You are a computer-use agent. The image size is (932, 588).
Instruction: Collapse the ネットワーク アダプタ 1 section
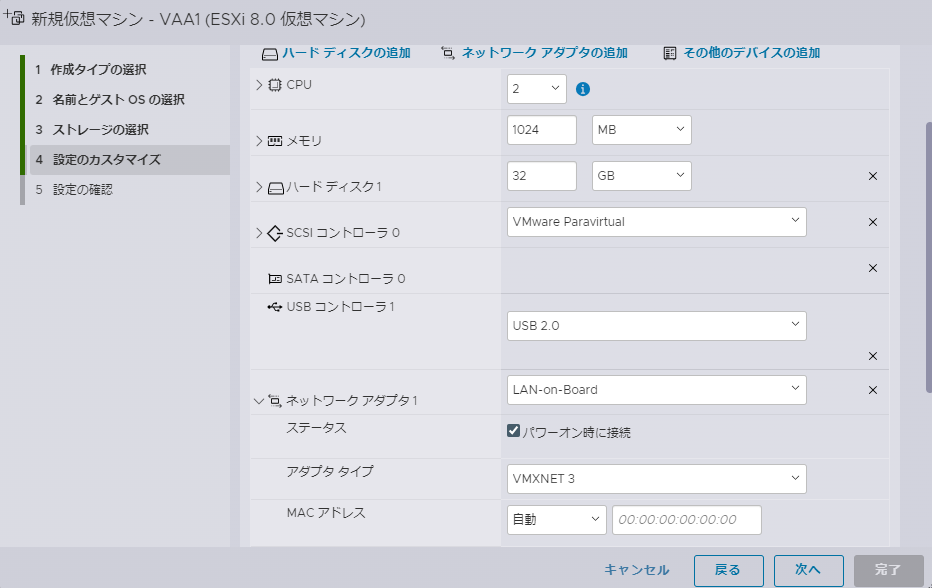pyautogui.click(x=260, y=401)
